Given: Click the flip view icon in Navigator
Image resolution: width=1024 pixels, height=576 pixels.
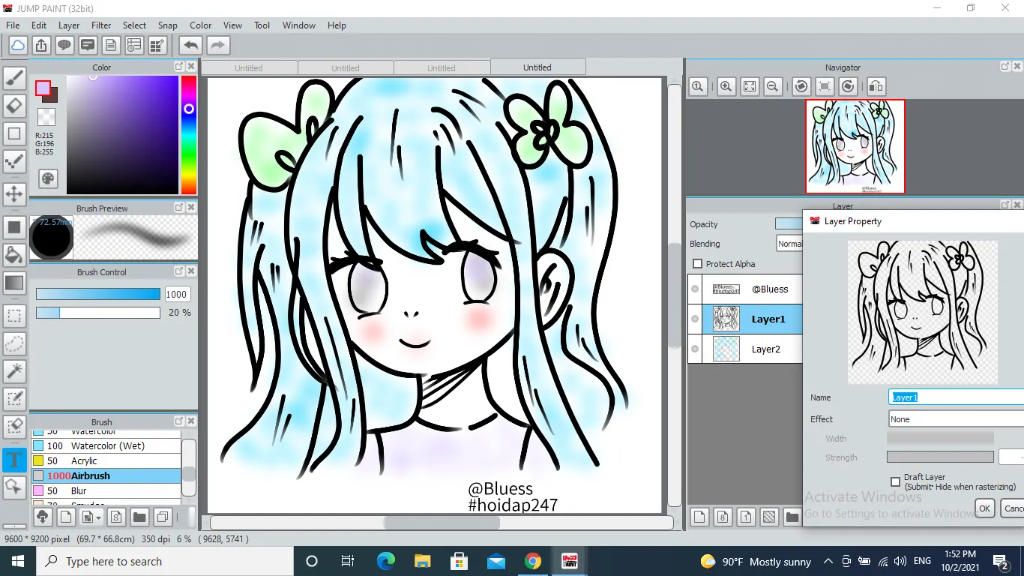Looking at the screenshot, I should point(876,86).
